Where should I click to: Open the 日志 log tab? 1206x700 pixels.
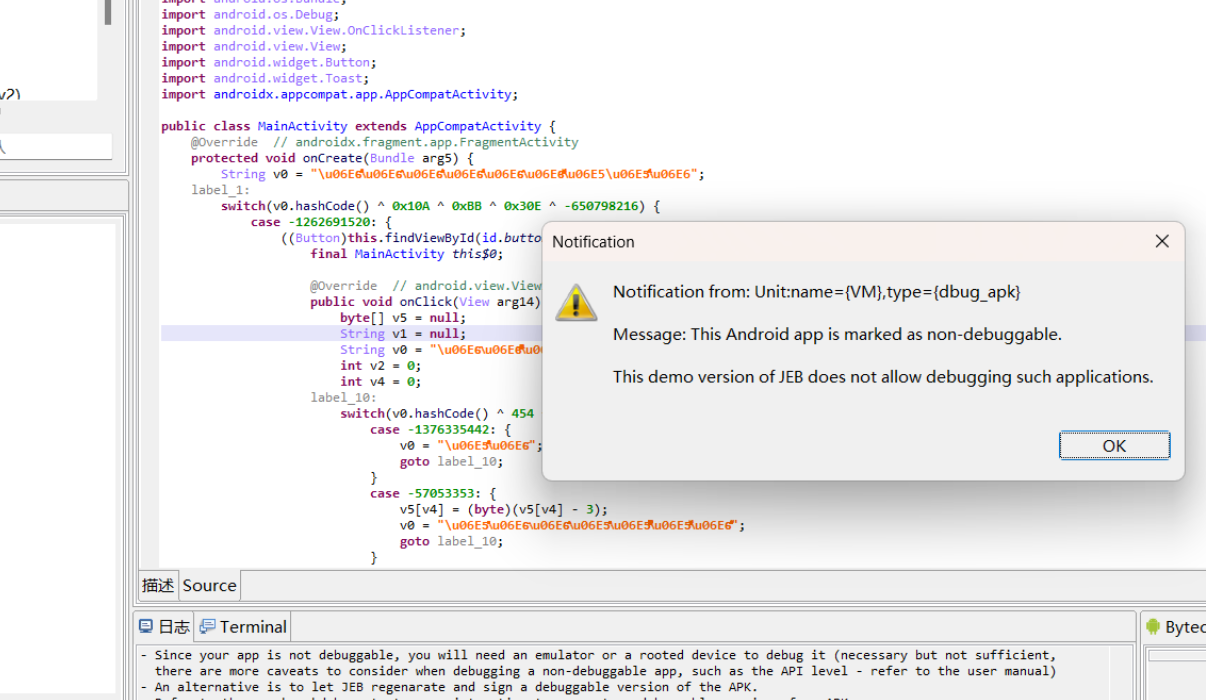164,627
